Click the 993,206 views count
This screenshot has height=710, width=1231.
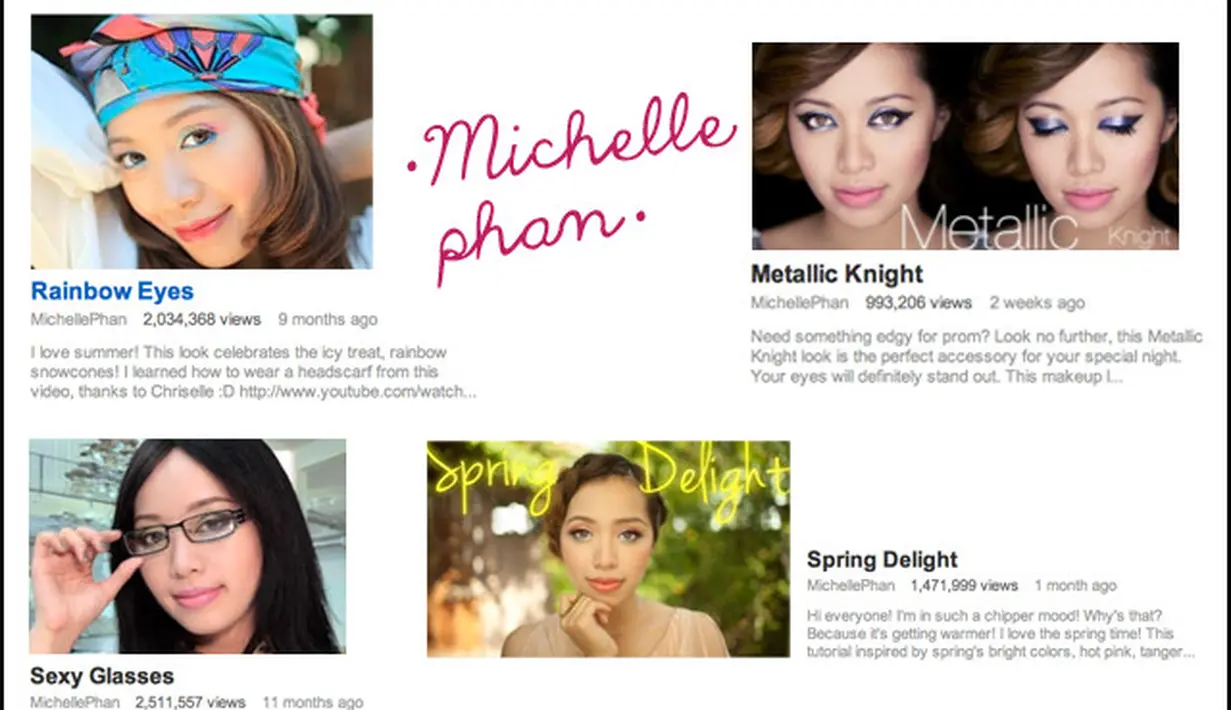point(918,302)
